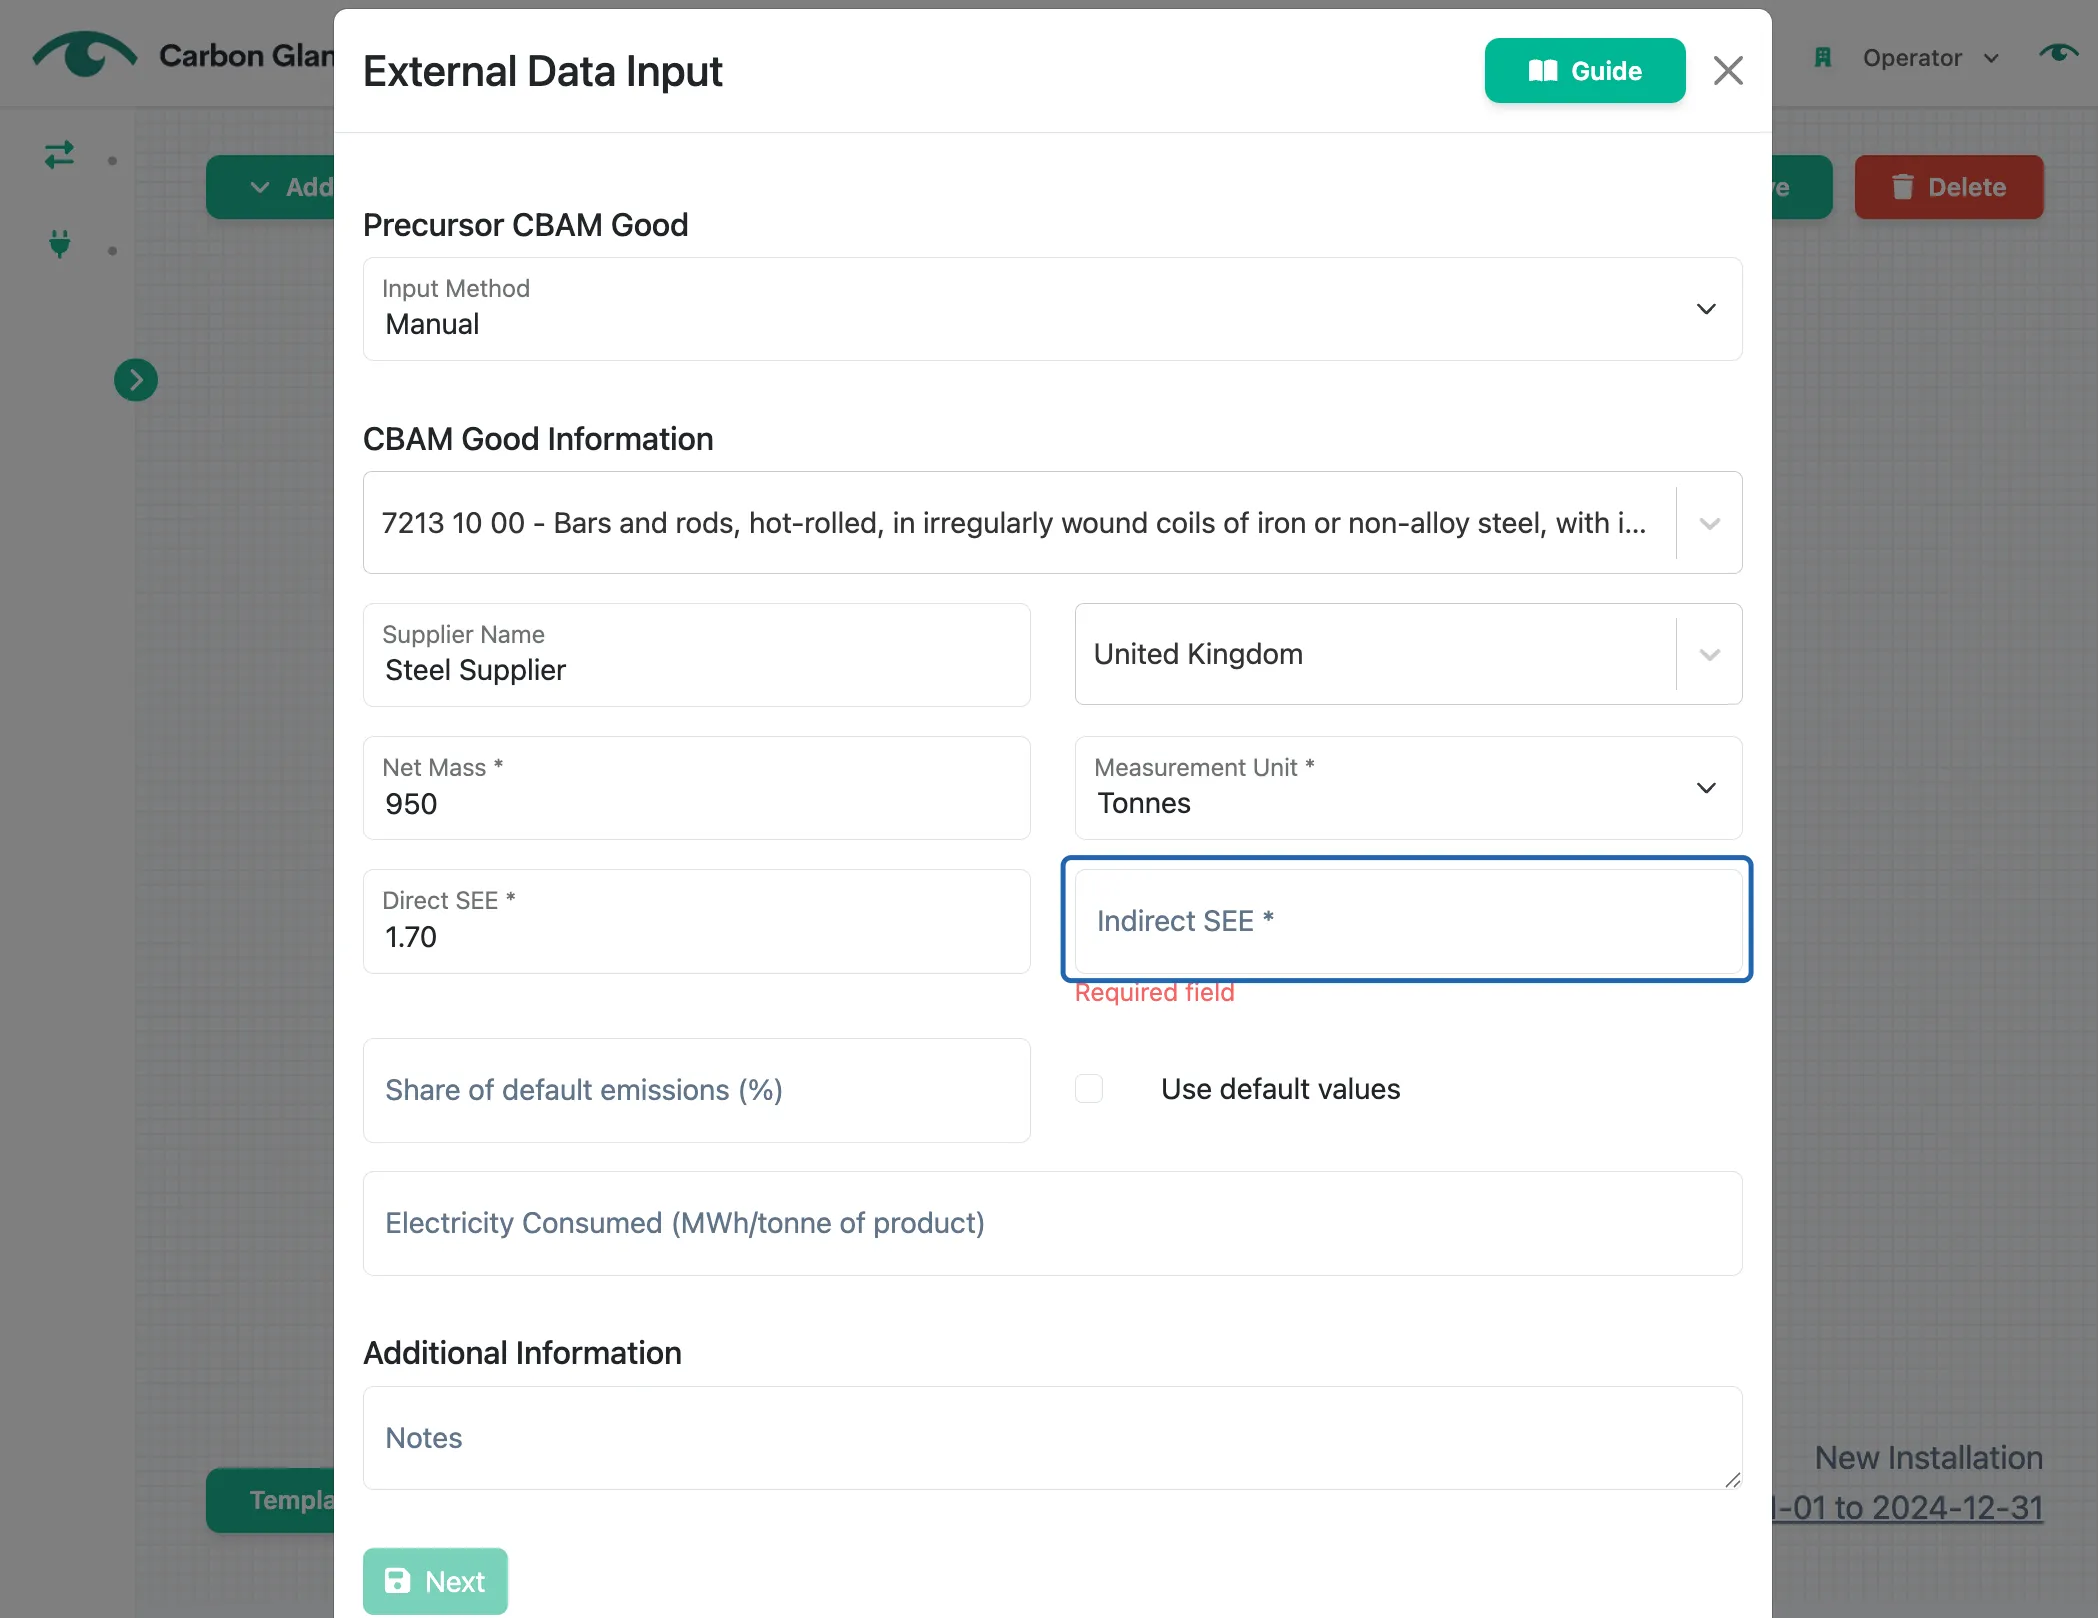2098x1618 pixels.
Task: Click the Next save button
Action: [x=435, y=1581]
